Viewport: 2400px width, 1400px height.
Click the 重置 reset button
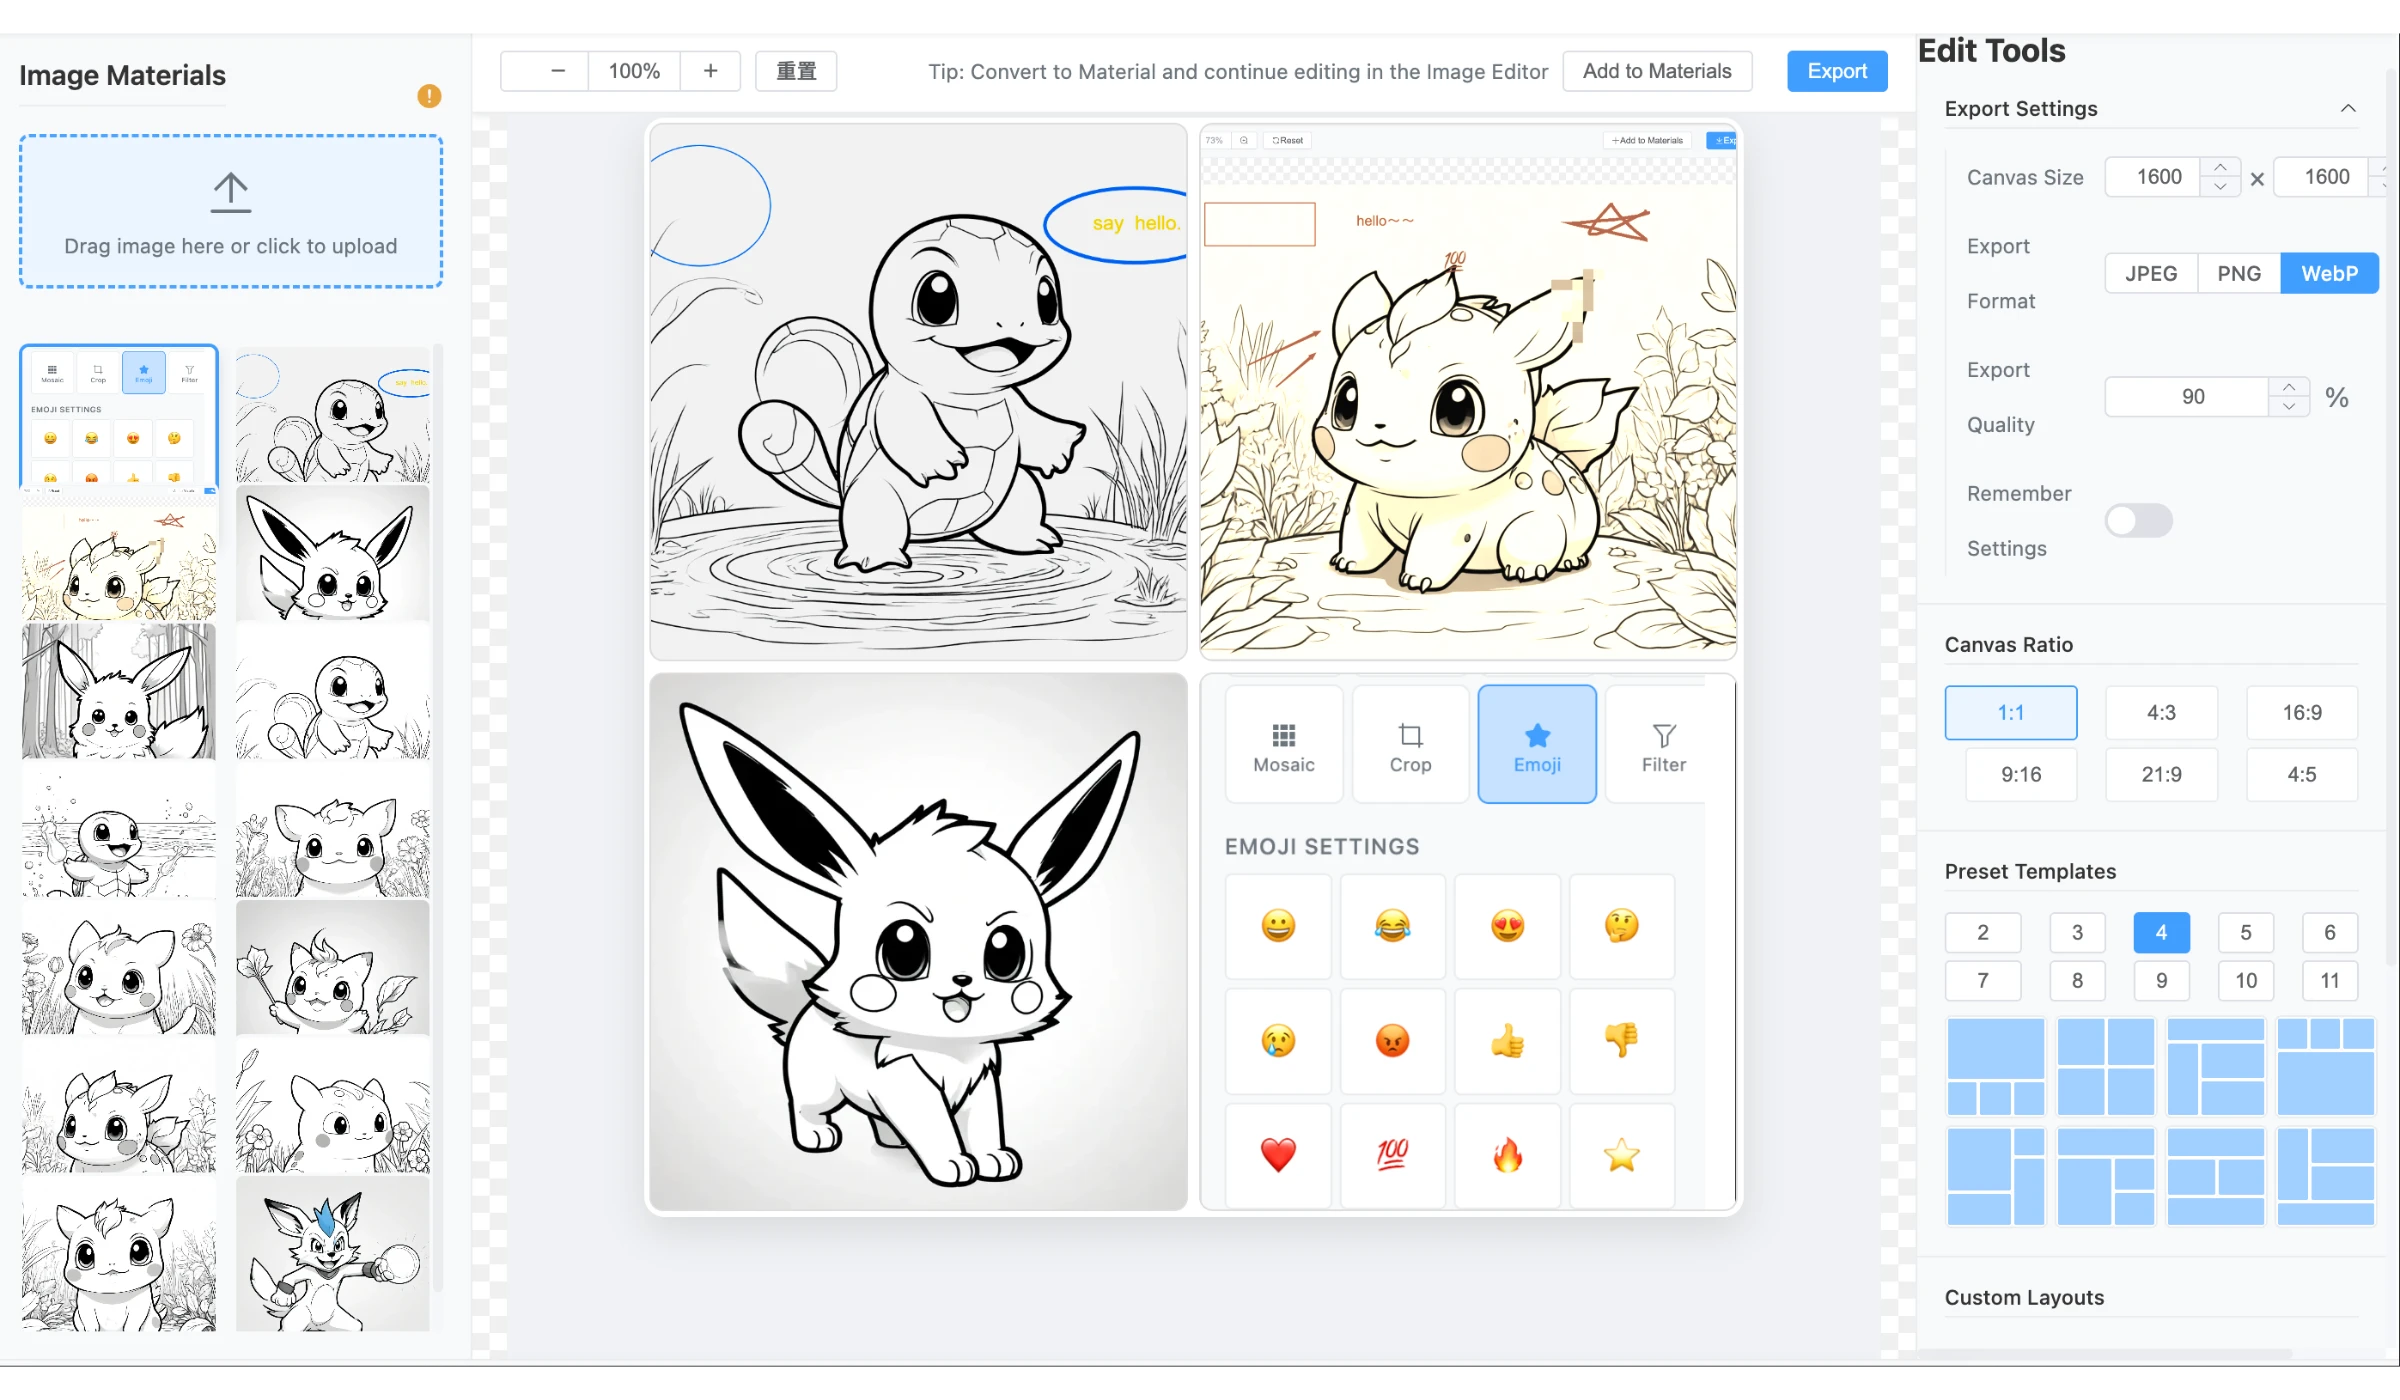coord(796,71)
